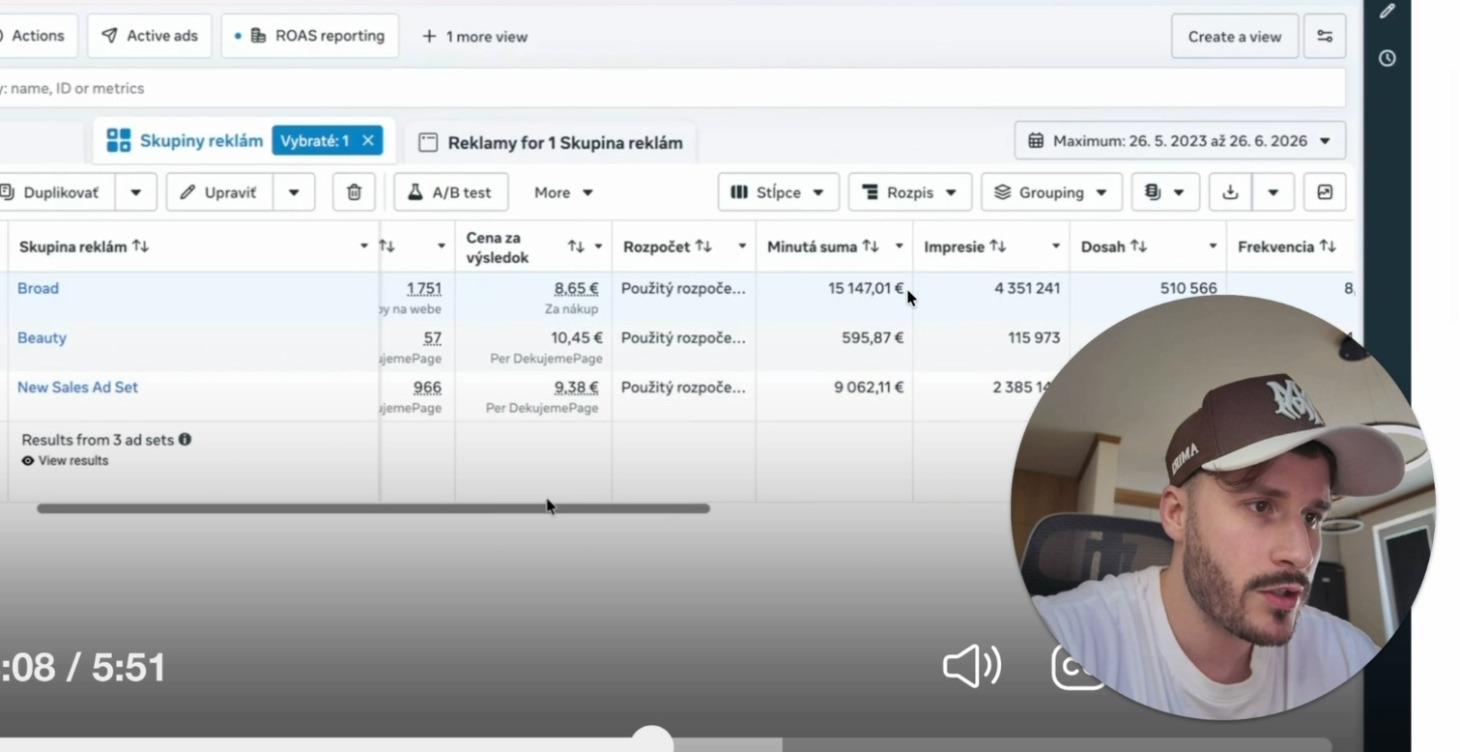The image size is (1460, 752).
Task: Sort by the Impresie column arrows
Action: point(997,246)
